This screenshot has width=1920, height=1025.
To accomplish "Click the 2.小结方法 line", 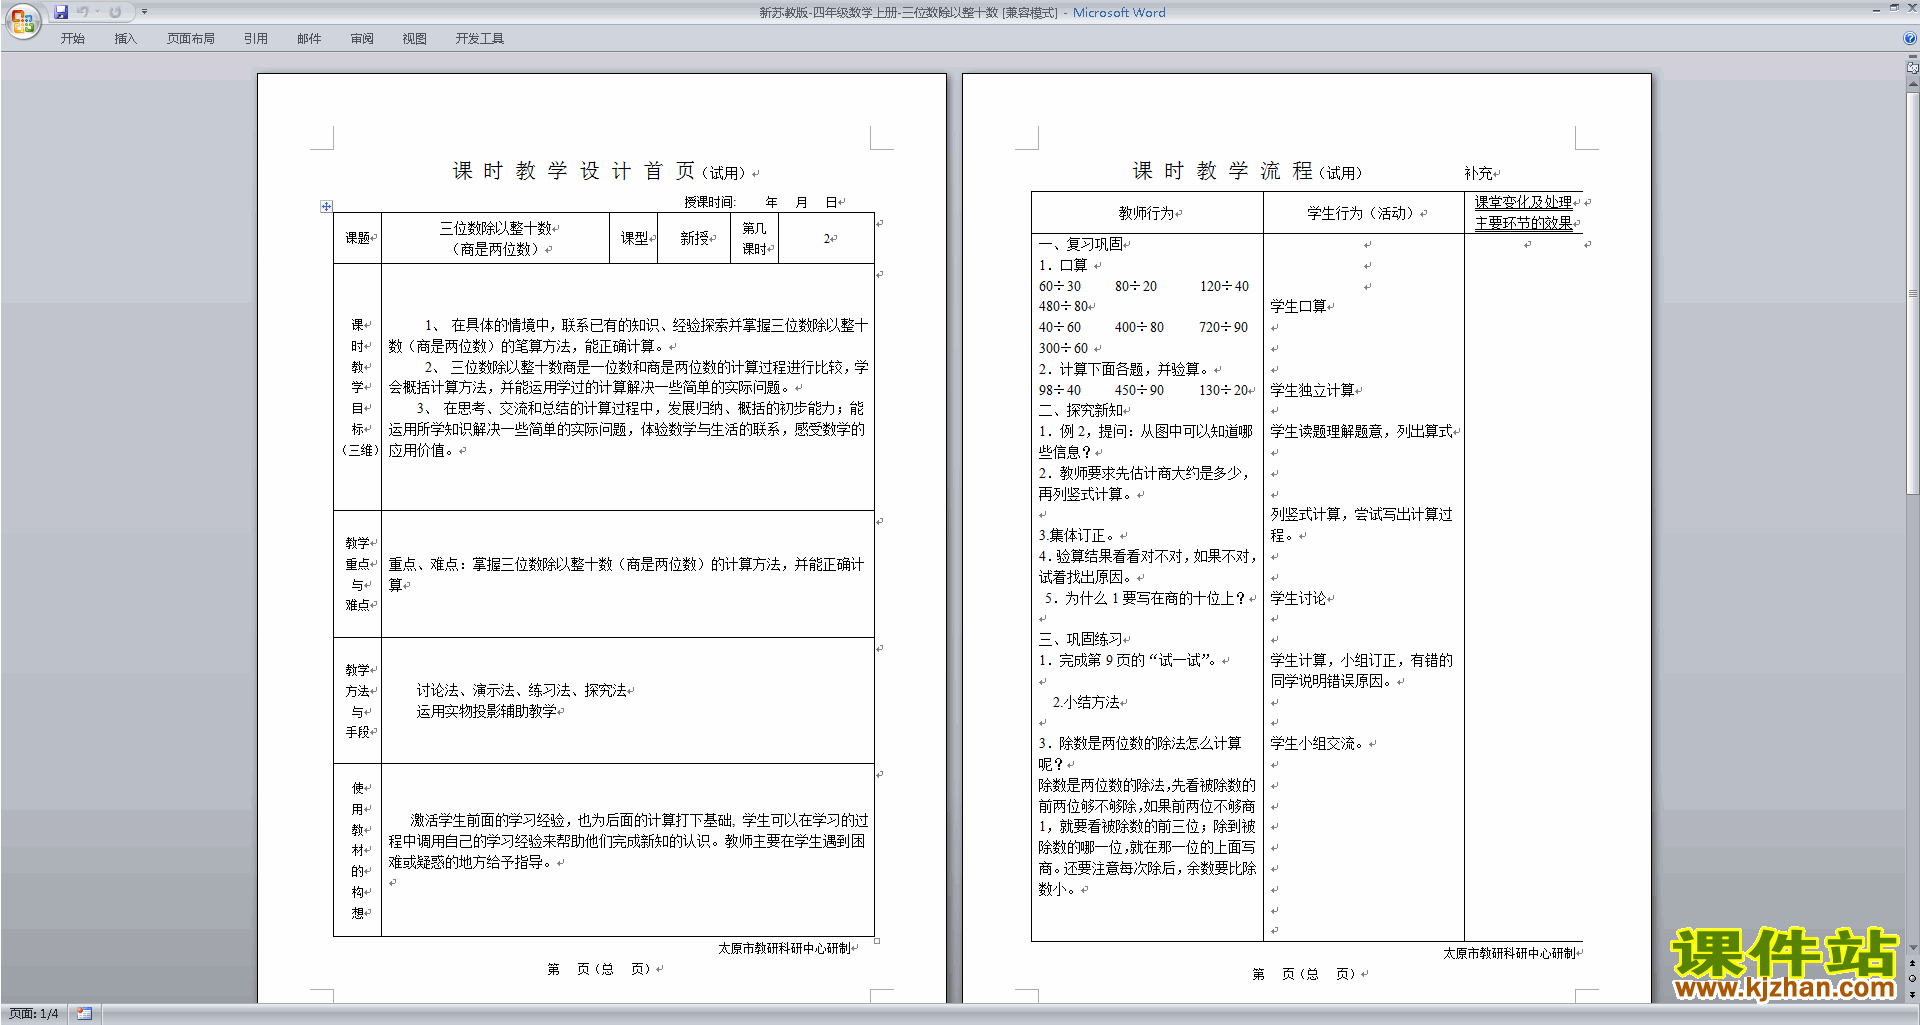I will [1085, 702].
